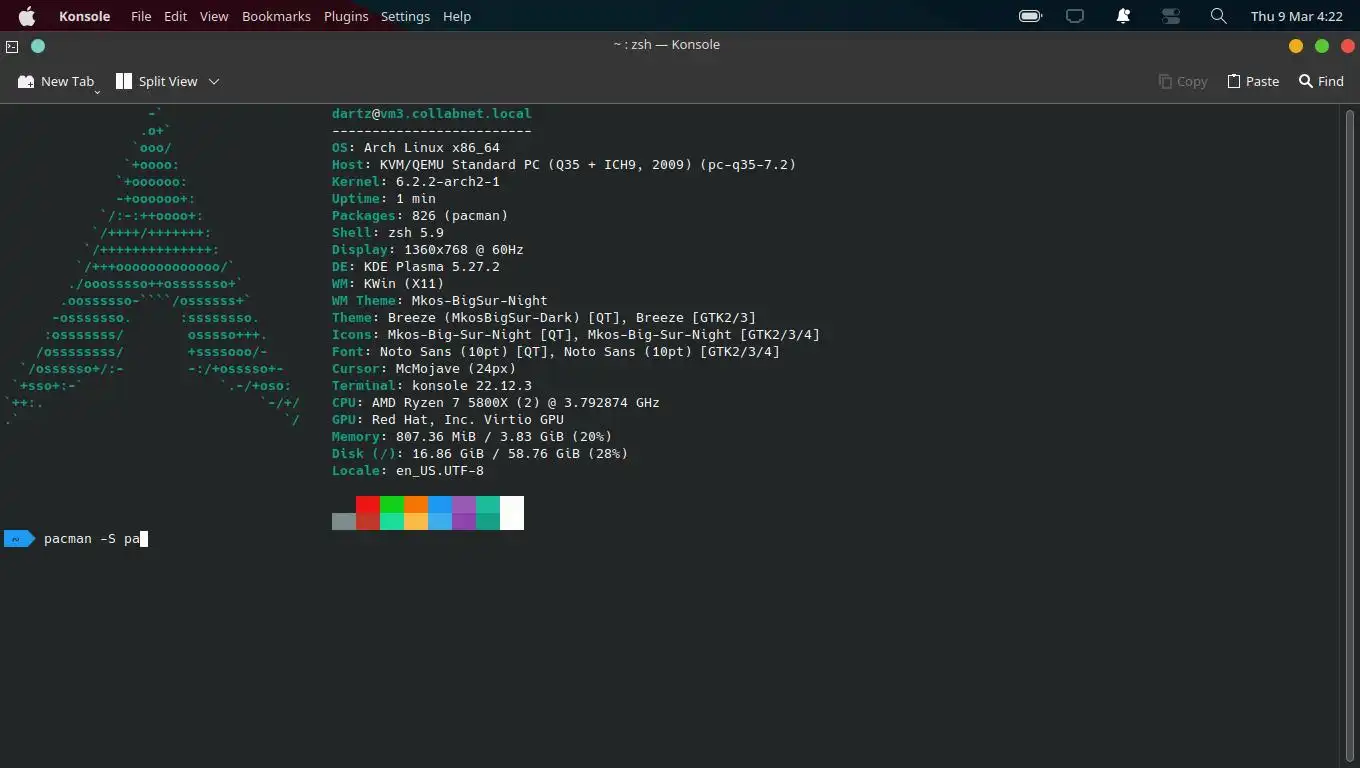Click the 'DE: KDE Plasma 5.27.2' line

[x=416, y=266]
